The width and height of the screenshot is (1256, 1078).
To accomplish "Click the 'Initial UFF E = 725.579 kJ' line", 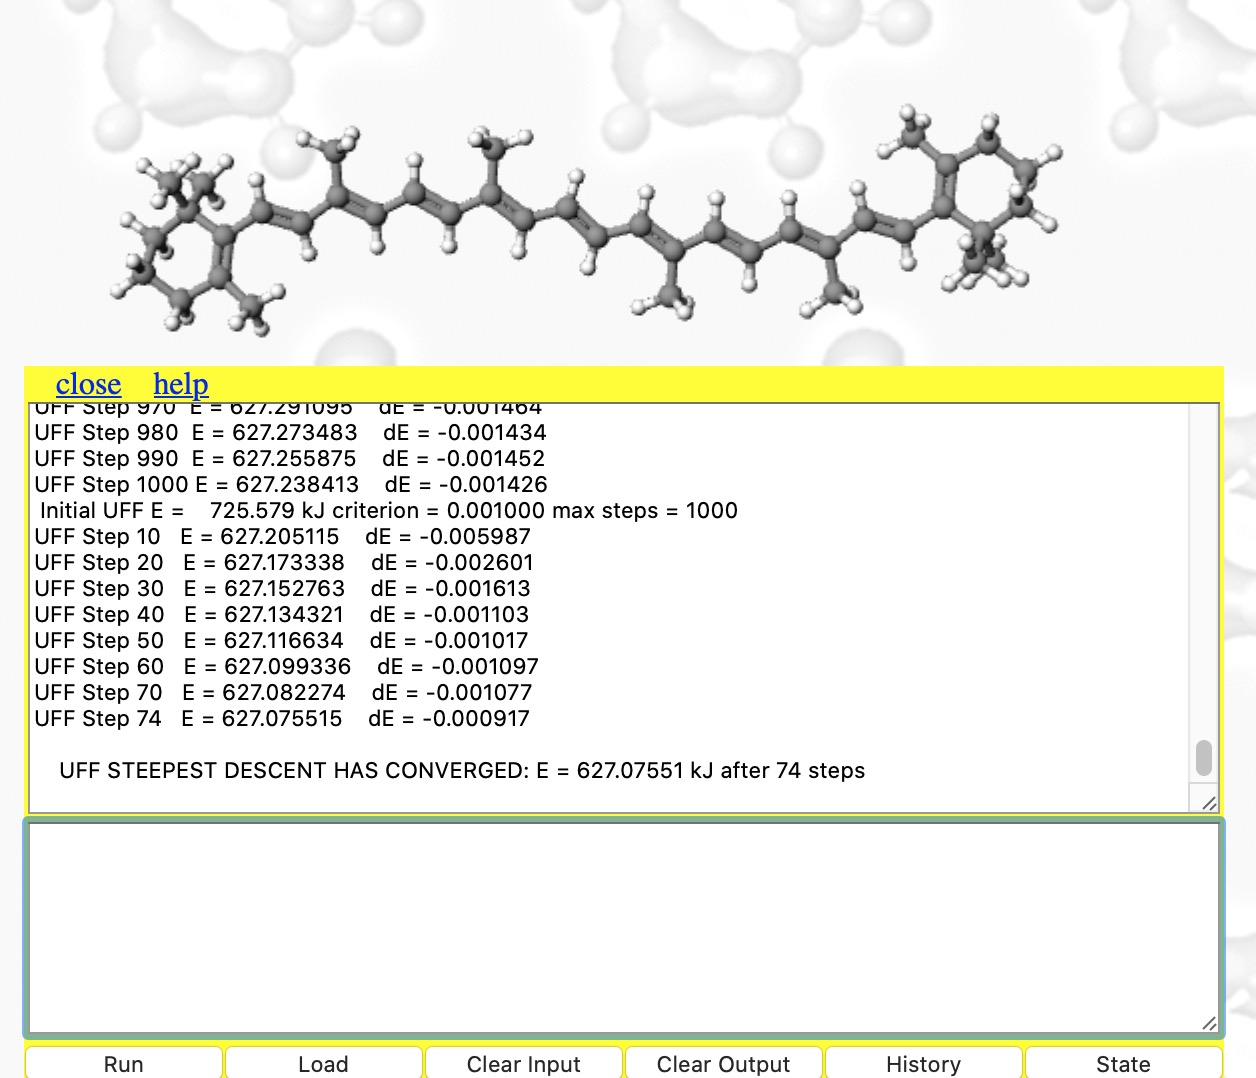I will (388, 511).
